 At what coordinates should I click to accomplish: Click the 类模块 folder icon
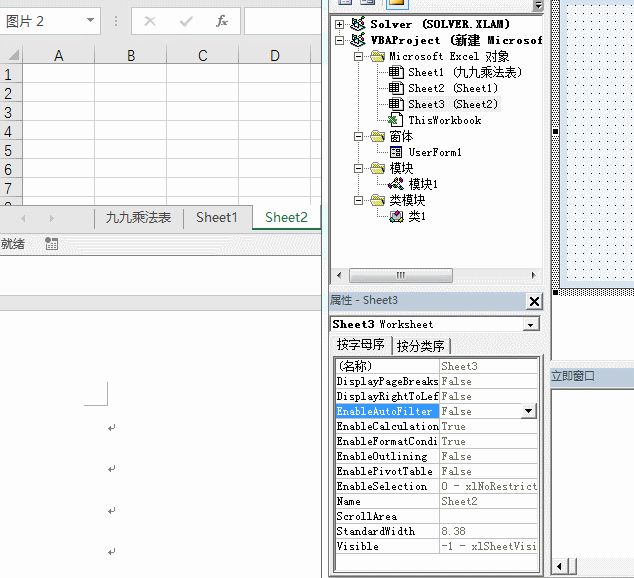(377, 200)
